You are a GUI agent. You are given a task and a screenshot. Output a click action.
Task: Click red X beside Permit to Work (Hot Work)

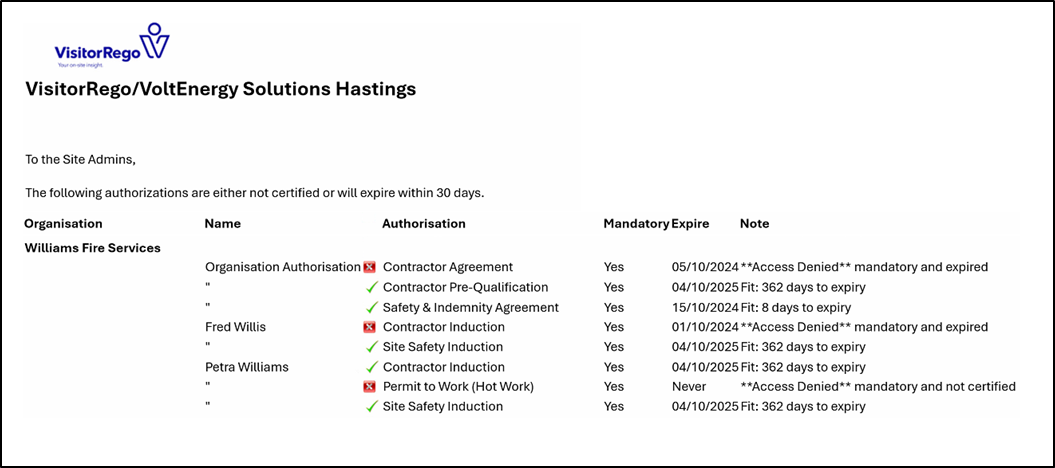[369, 387]
